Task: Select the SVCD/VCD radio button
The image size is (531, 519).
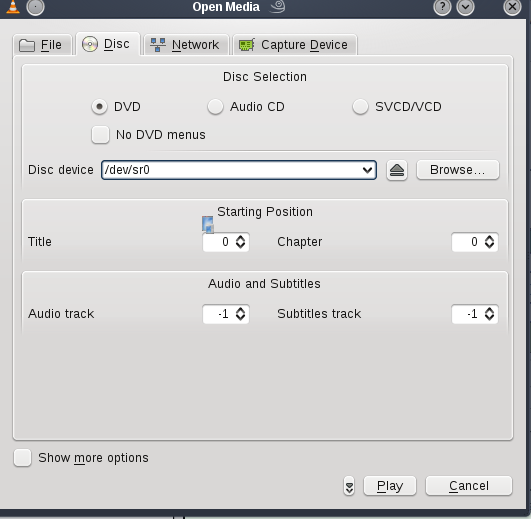Action: 360,107
